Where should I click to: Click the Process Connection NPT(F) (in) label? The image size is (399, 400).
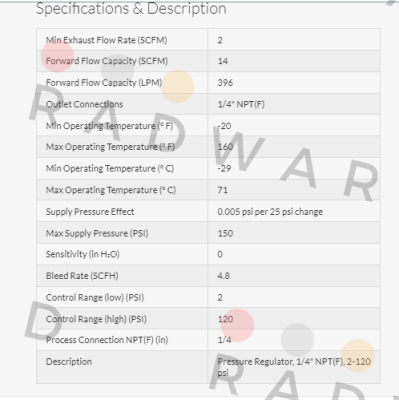click(x=107, y=340)
